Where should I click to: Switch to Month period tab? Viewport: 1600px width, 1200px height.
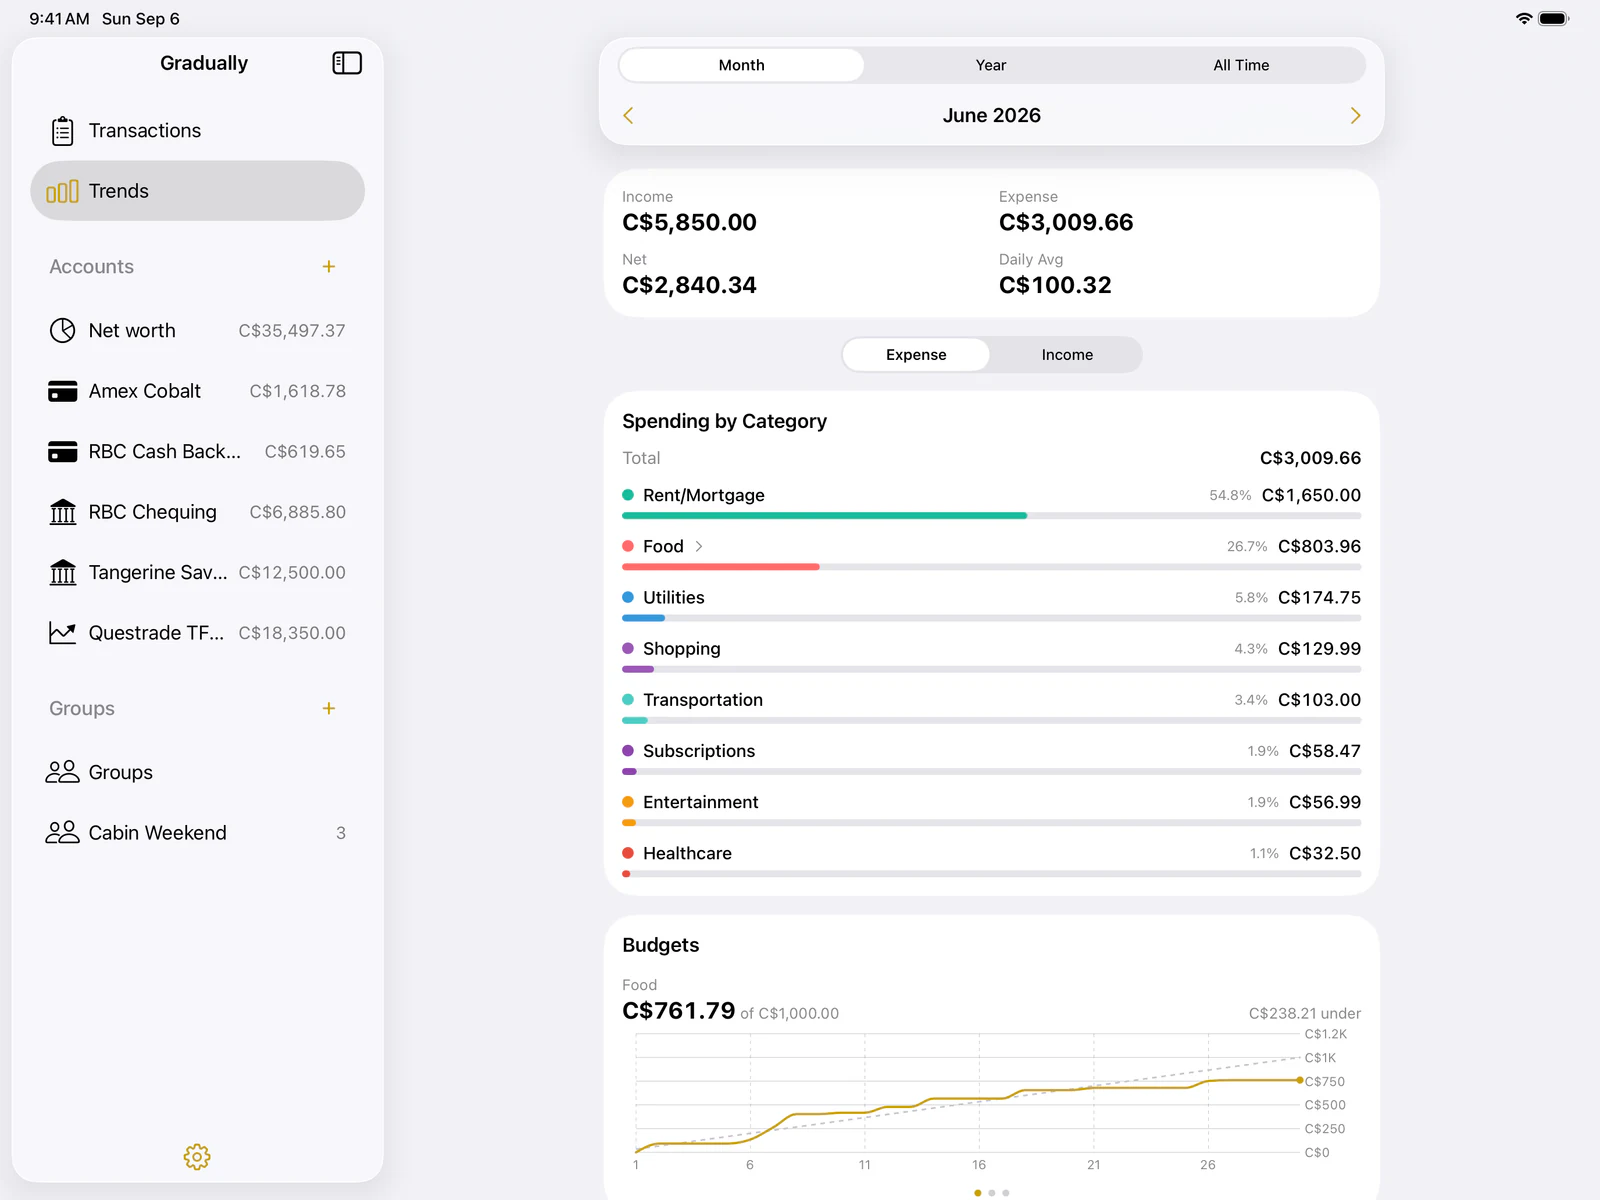pyautogui.click(x=741, y=65)
